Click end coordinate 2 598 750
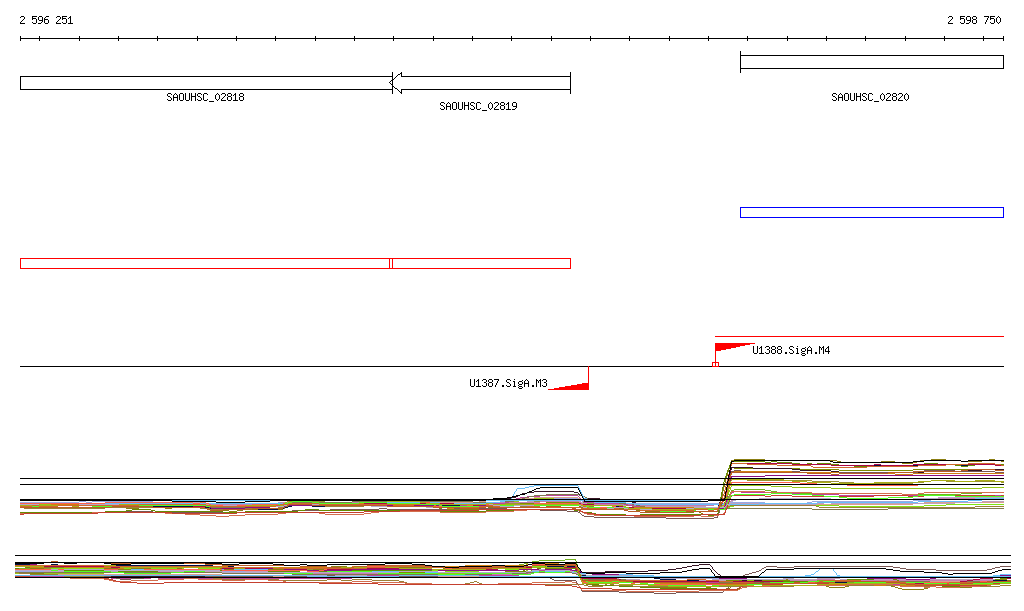Image resolution: width=1024 pixels, height=611 pixels. [x=974, y=20]
